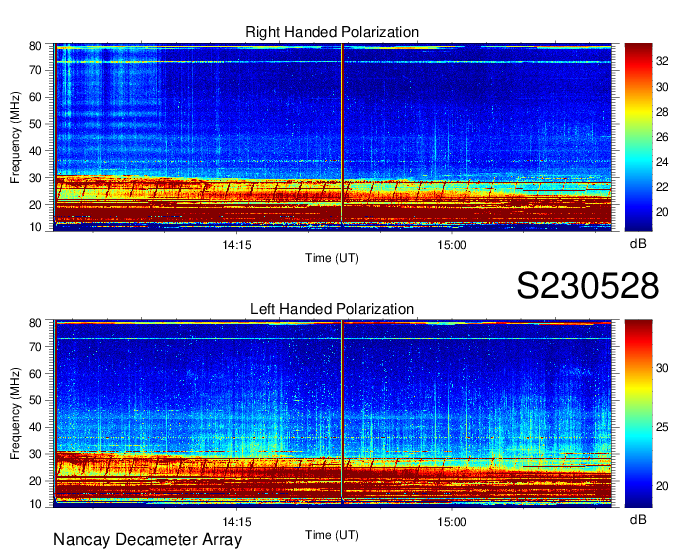Click the 'Nancay Decameter Array' caption
The width and height of the screenshot is (680, 552).
click(147, 539)
